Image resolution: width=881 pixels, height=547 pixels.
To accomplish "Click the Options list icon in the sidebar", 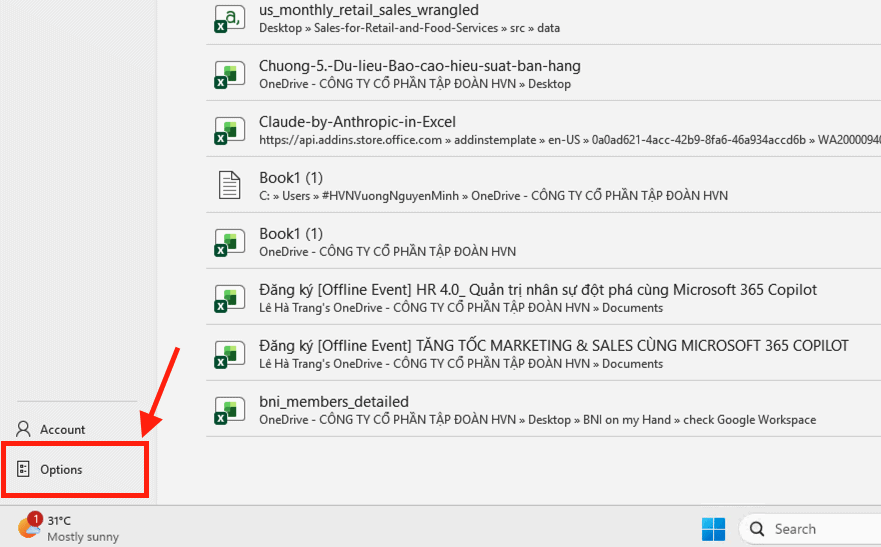I will pyautogui.click(x=24, y=469).
